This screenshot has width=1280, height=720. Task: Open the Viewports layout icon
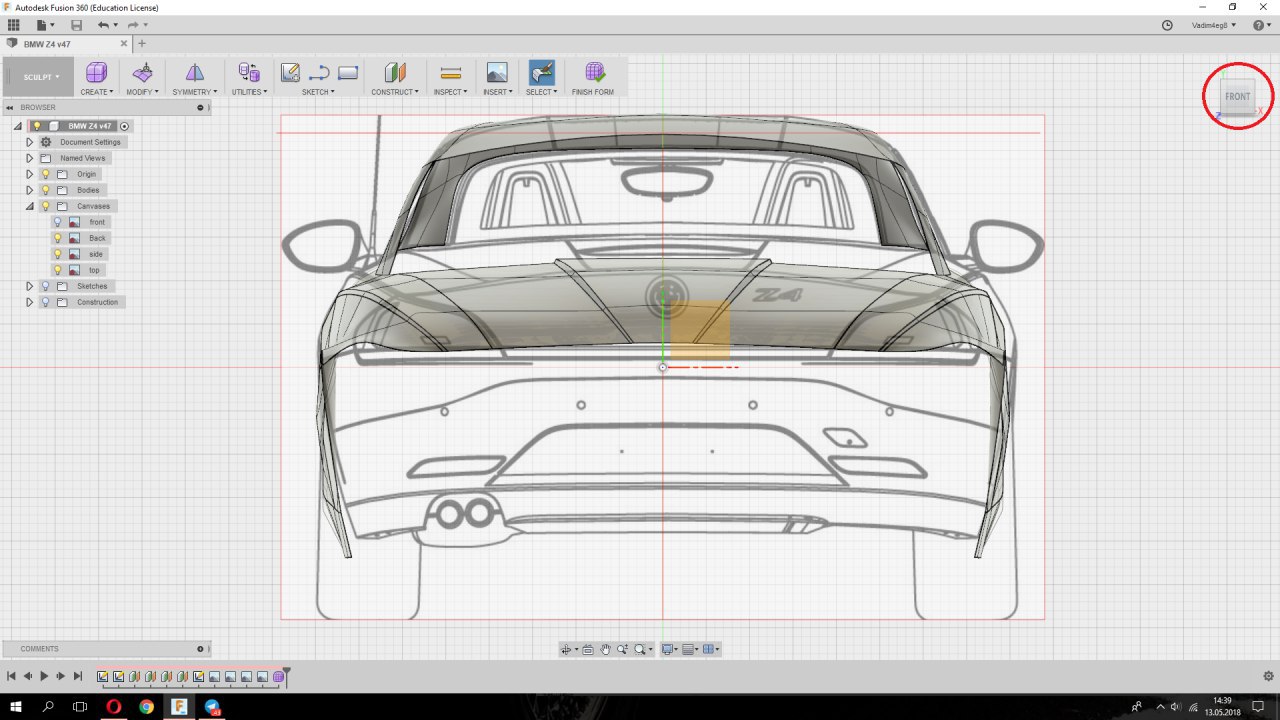point(710,649)
